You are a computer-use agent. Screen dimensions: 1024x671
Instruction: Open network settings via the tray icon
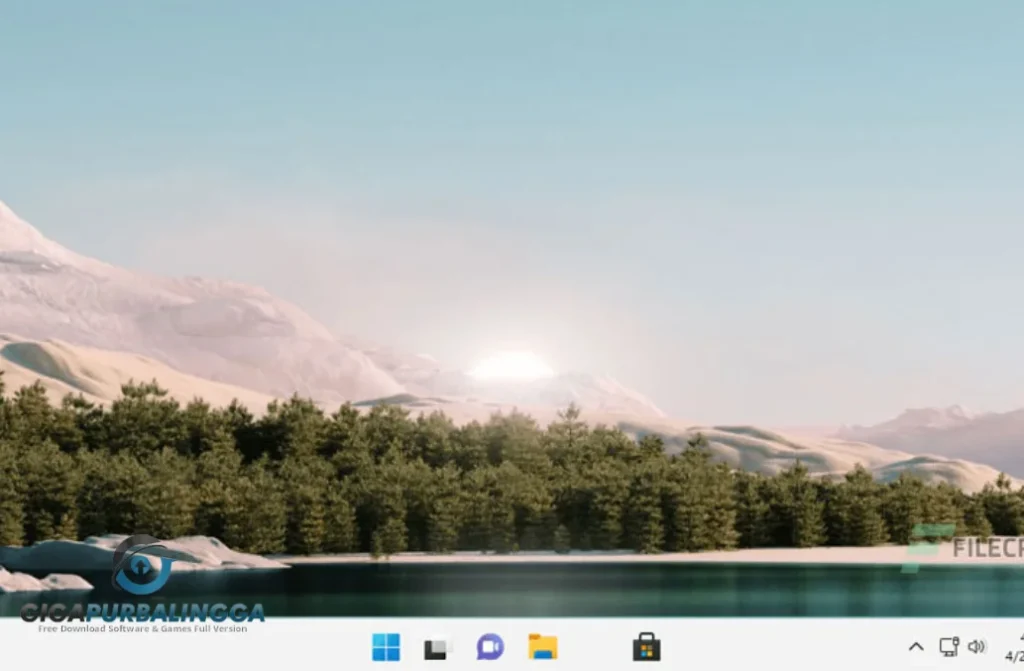(949, 648)
